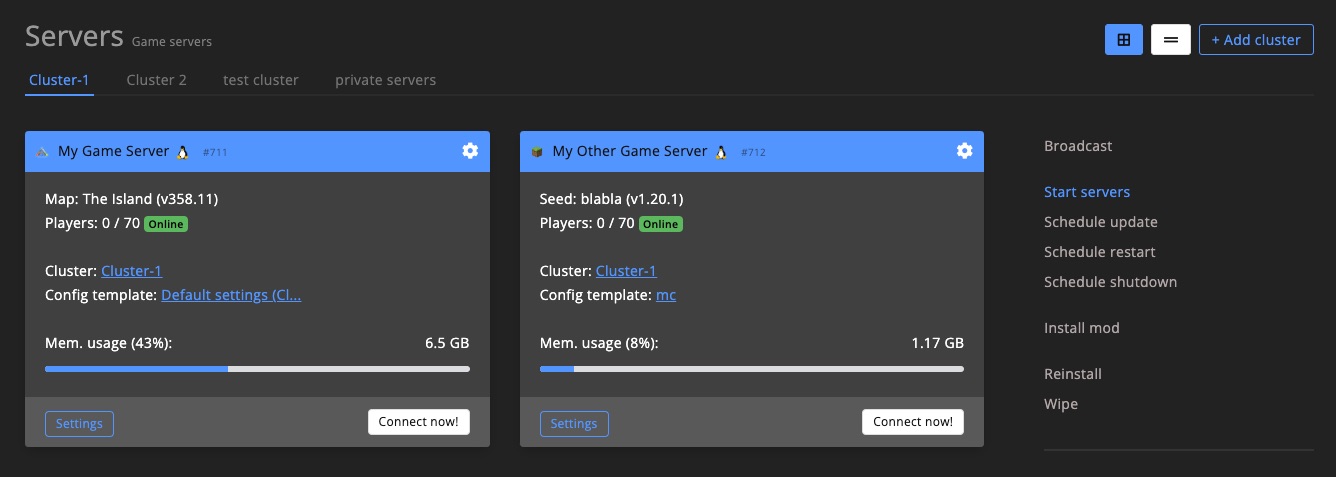The image size is (1336, 477).
Task: Open gear settings for My Other Game Server
Action: (964, 151)
